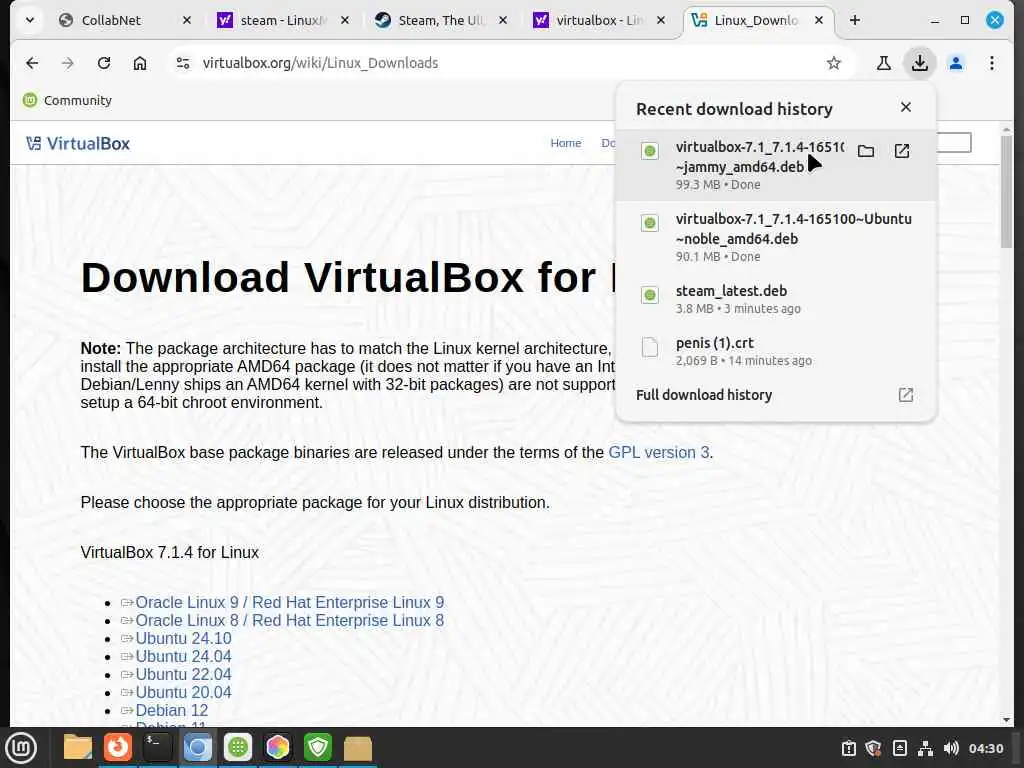
Task: Click the scrollbar down arrow
Action: (1006, 720)
